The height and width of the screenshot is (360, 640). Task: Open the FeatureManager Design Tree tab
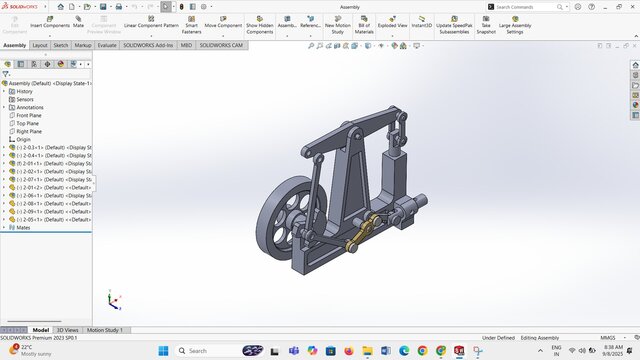coord(7,64)
